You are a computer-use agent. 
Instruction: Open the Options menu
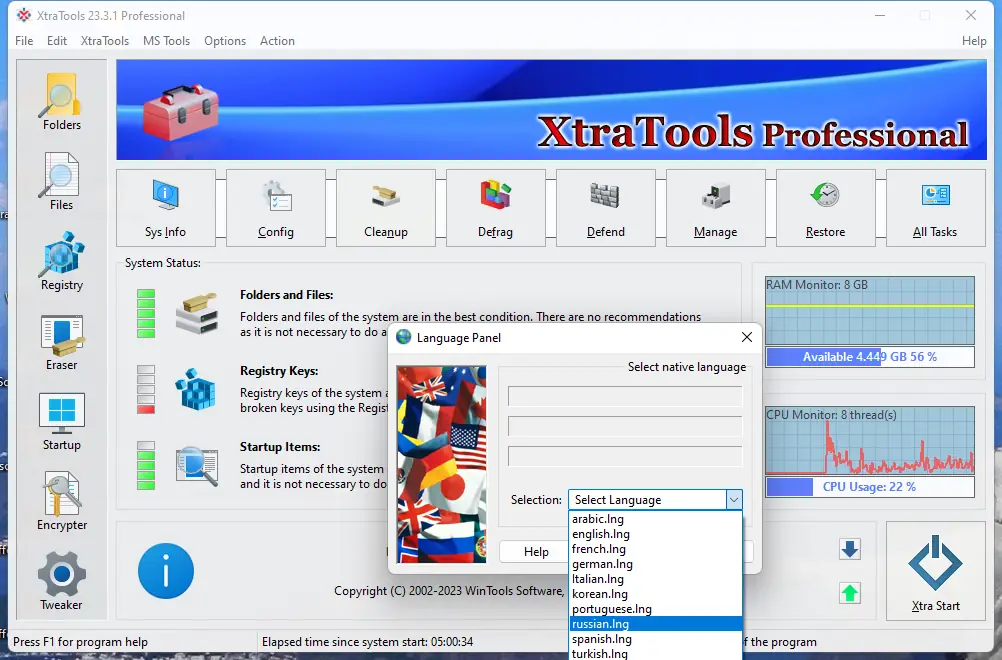click(x=224, y=41)
